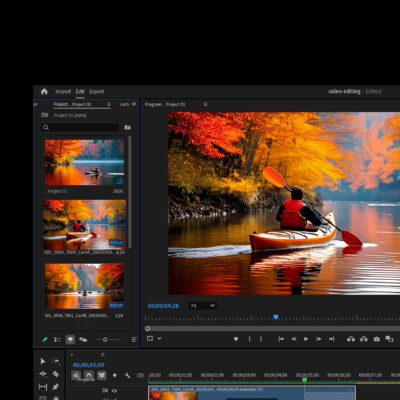Play the sequence in Program monitor
The width and height of the screenshot is (400, 400).
click(x=306, y=339)
